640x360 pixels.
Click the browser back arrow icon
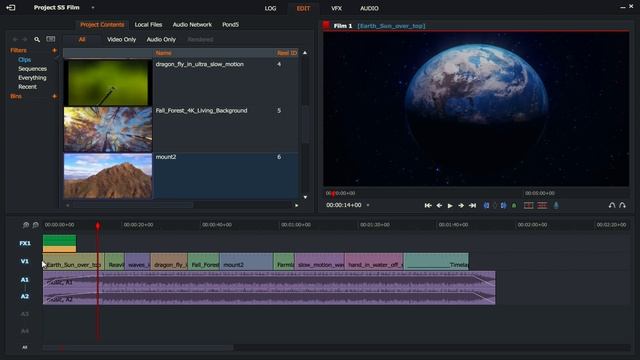(x=15, y=39)
